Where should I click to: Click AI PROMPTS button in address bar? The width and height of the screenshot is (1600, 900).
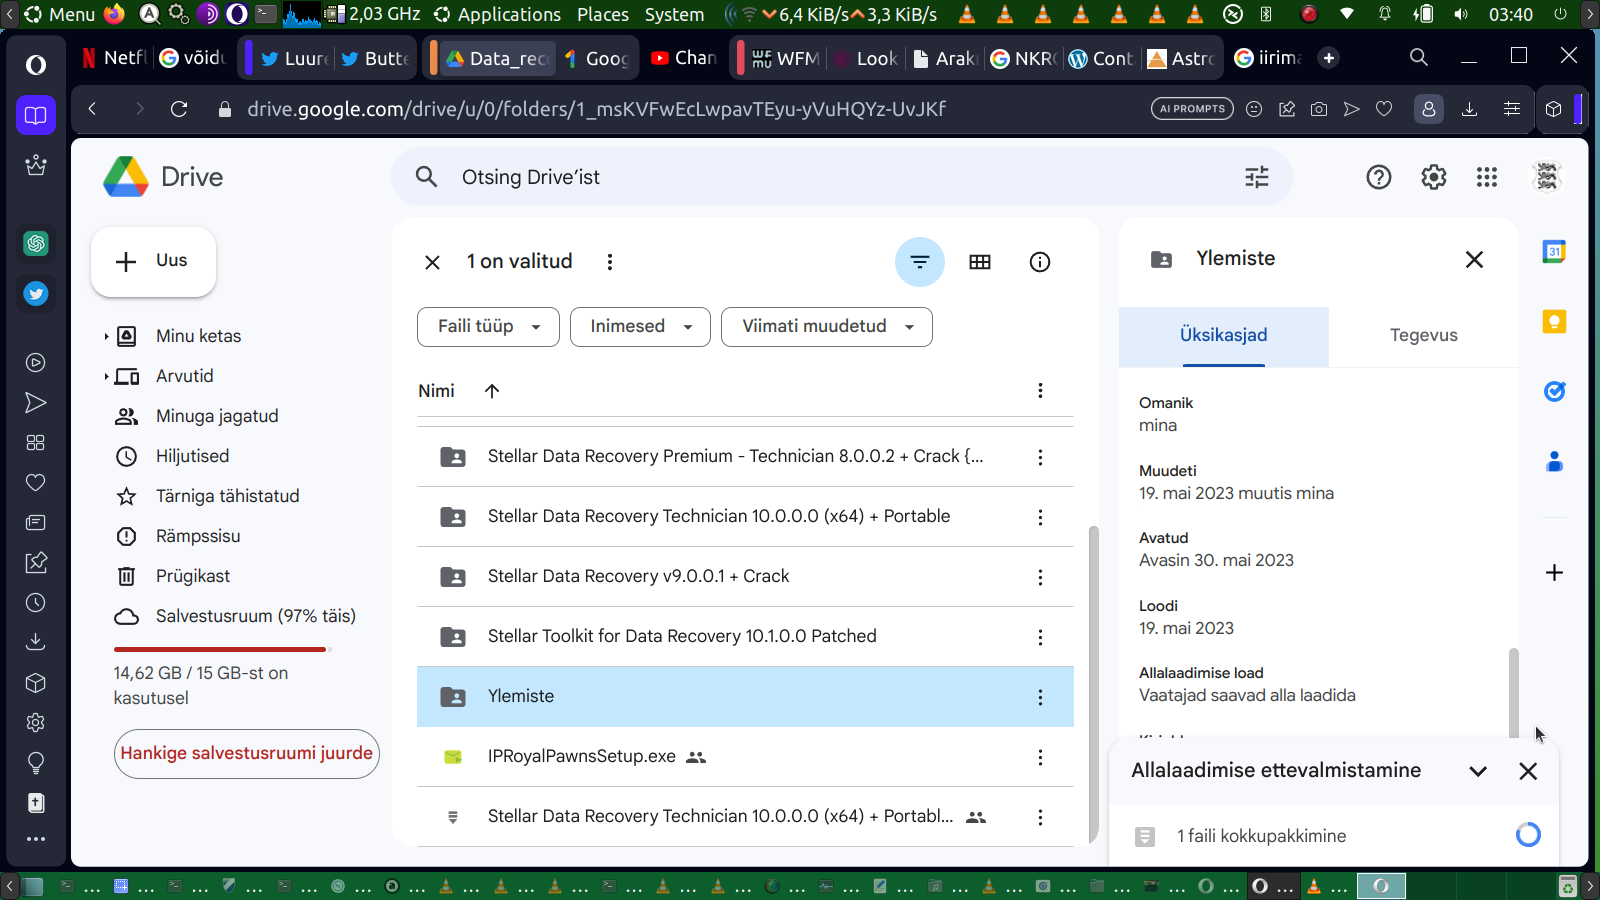pos(1192,109)
